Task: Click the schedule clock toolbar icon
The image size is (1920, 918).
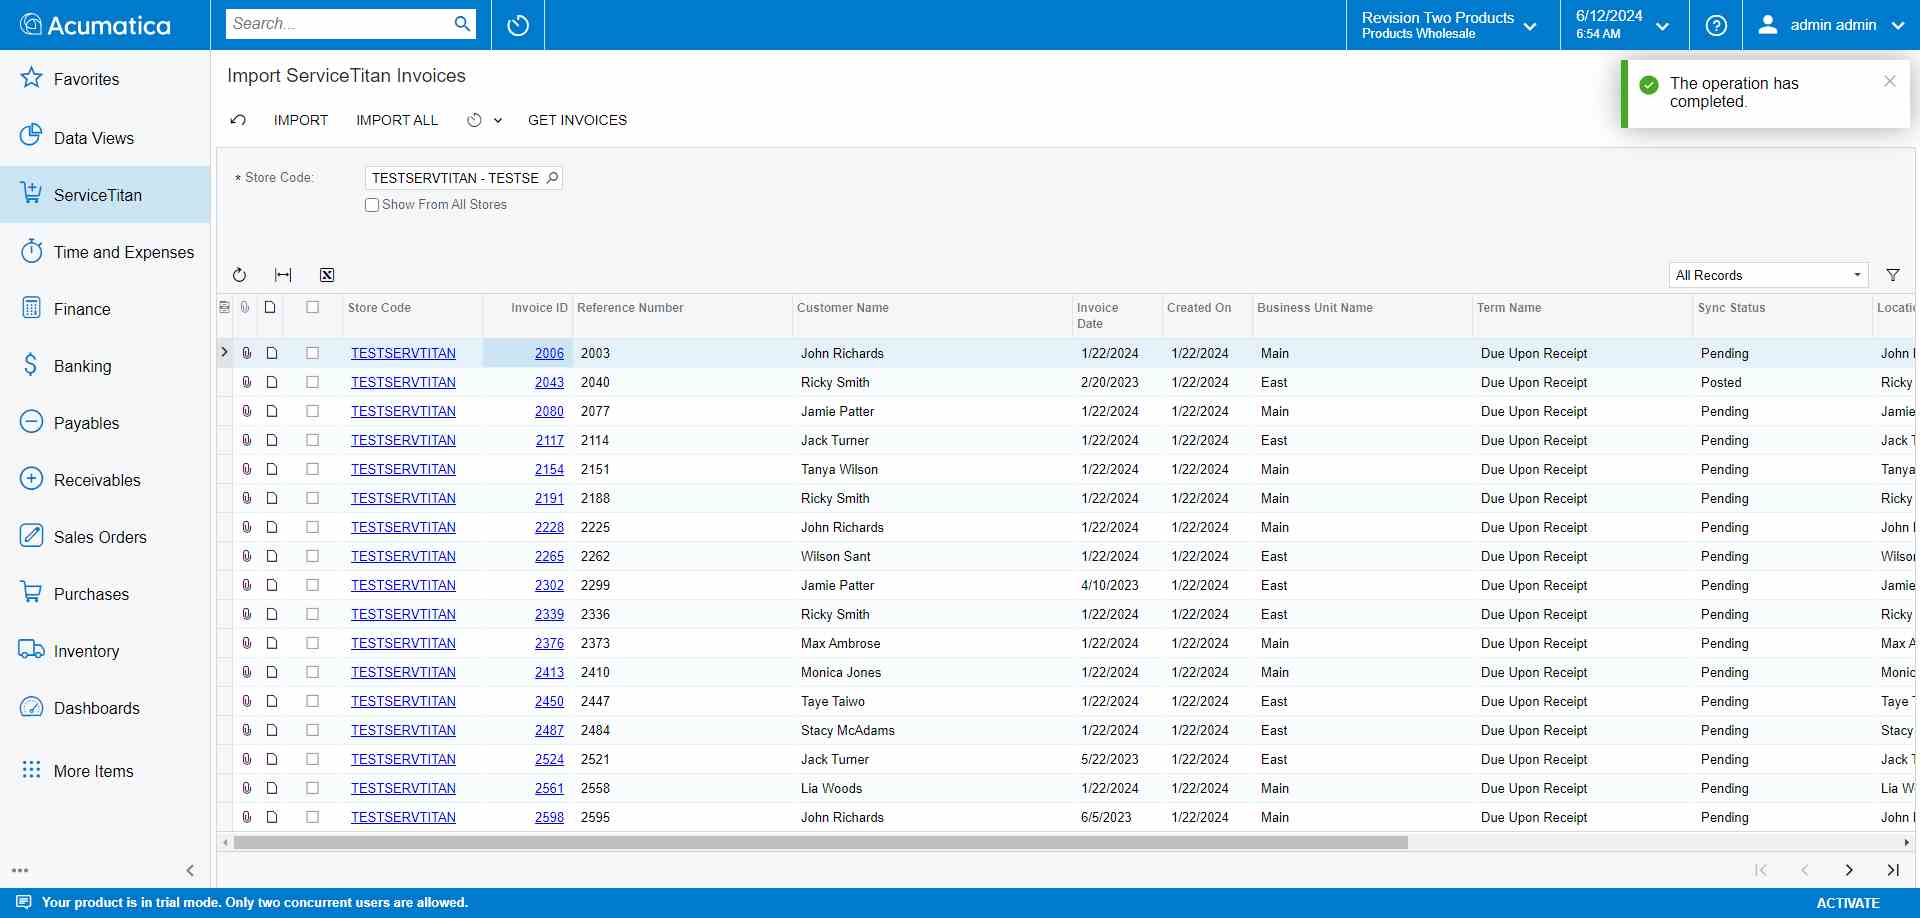Action: point(474,120)
